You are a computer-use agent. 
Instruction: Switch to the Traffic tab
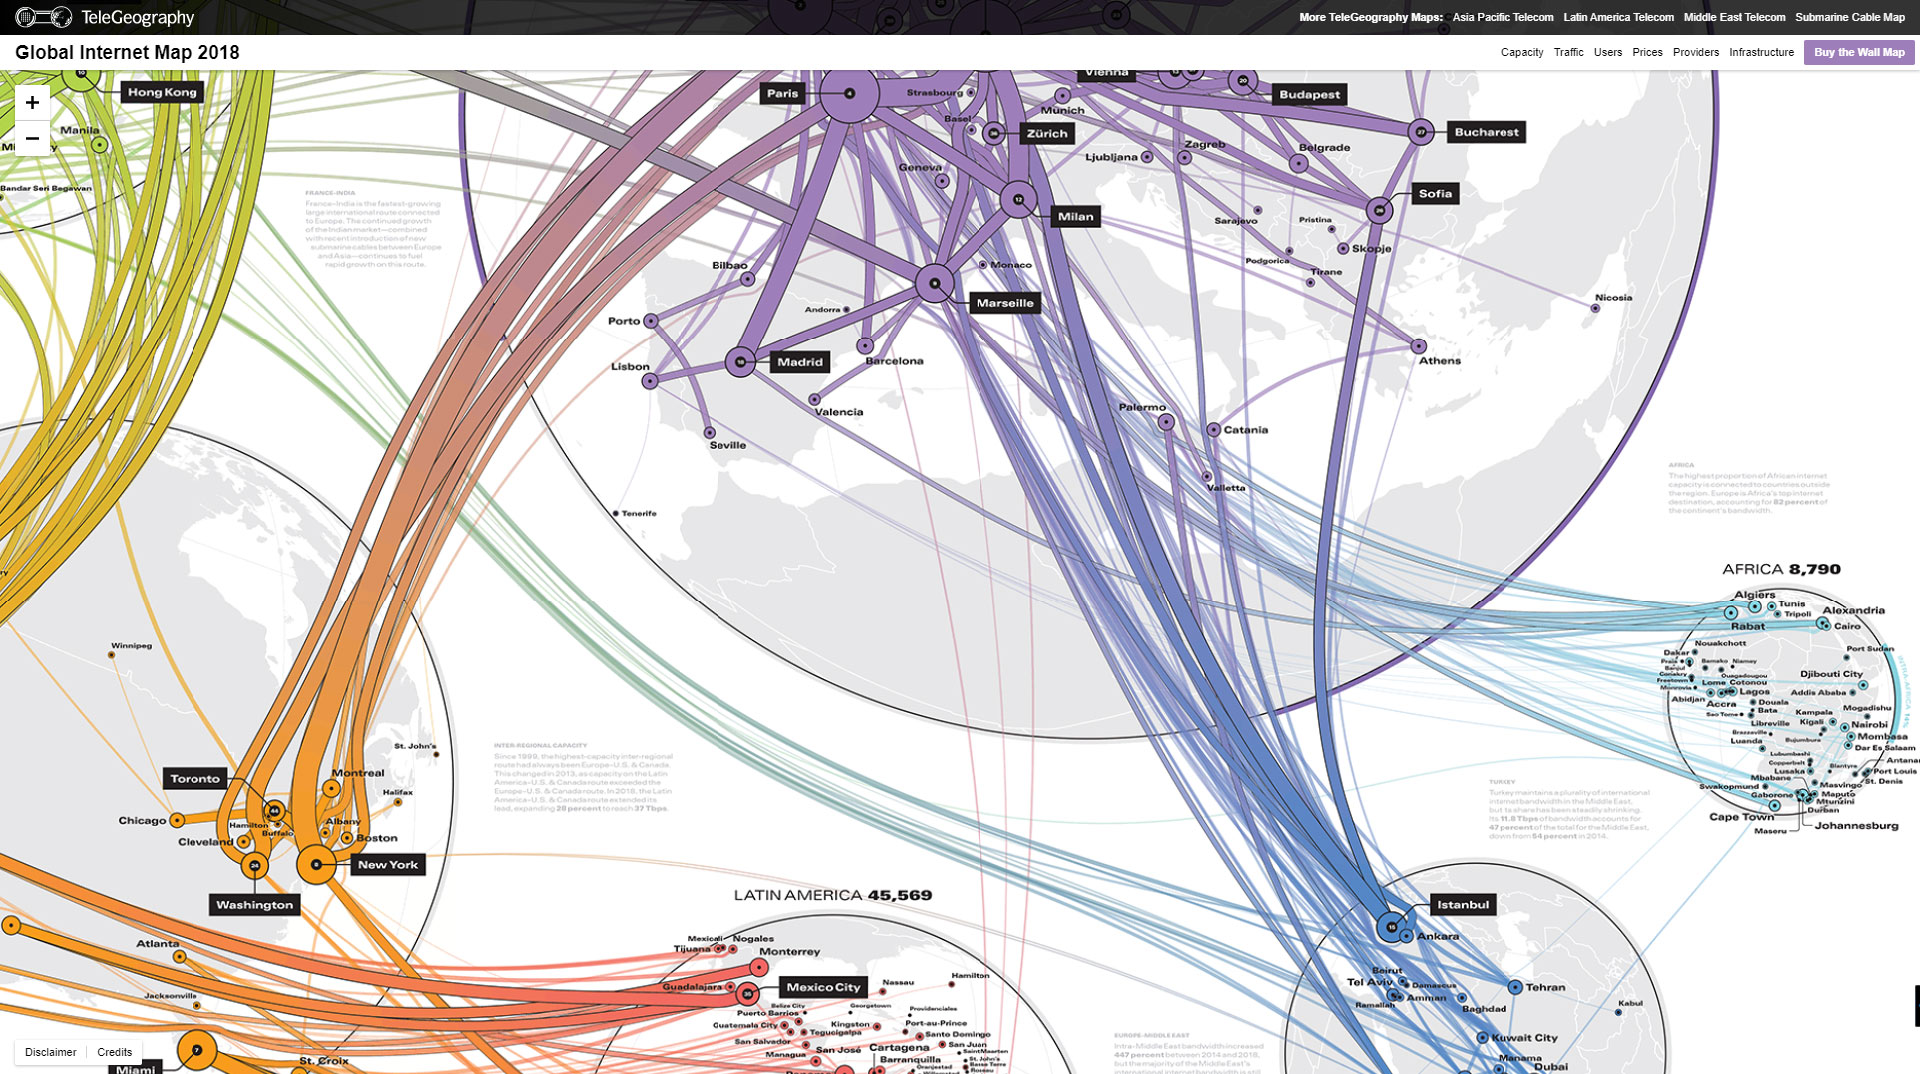coord(1568,52)
